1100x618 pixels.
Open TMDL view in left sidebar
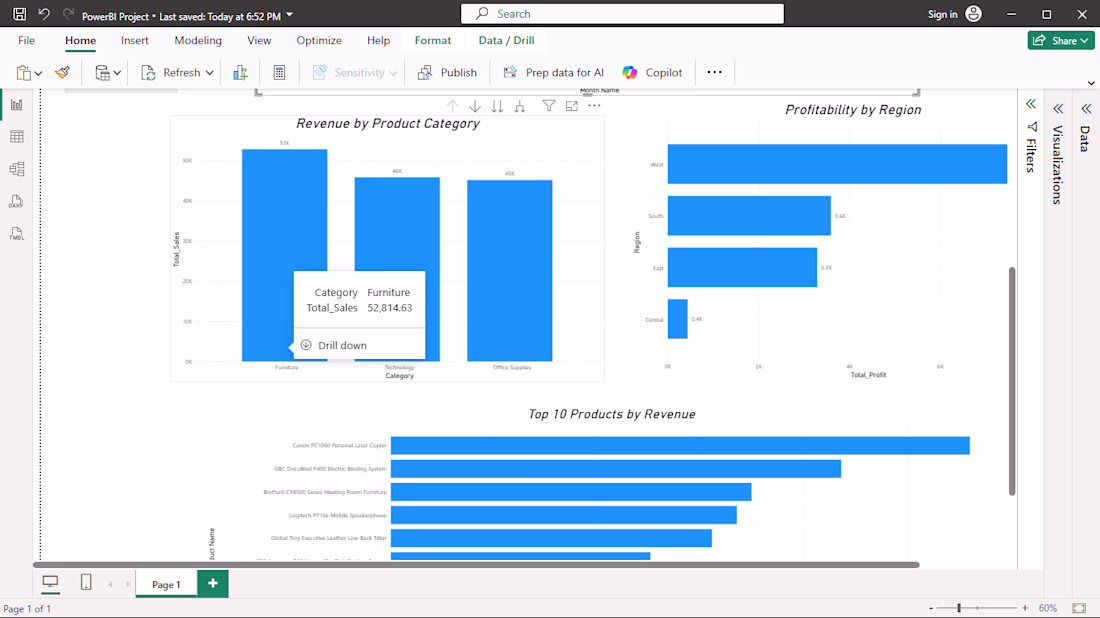(17, 234)
